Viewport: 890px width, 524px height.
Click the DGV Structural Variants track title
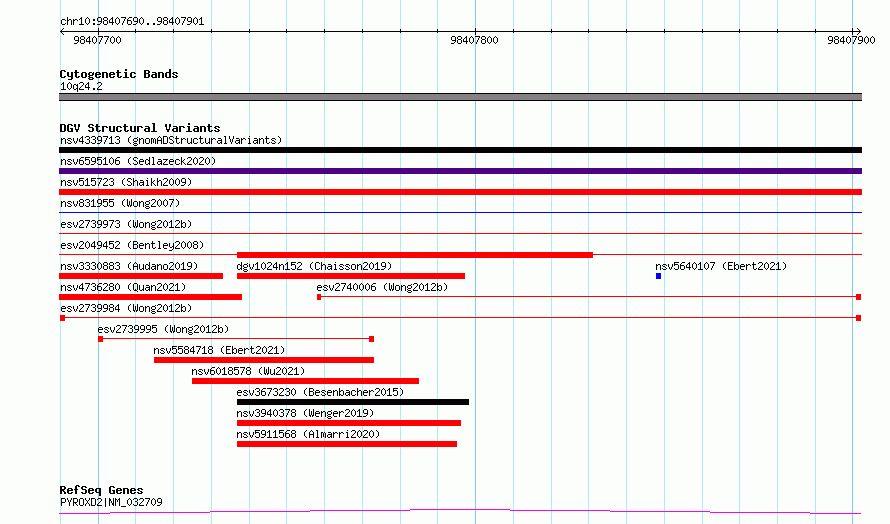coord(140,128)
